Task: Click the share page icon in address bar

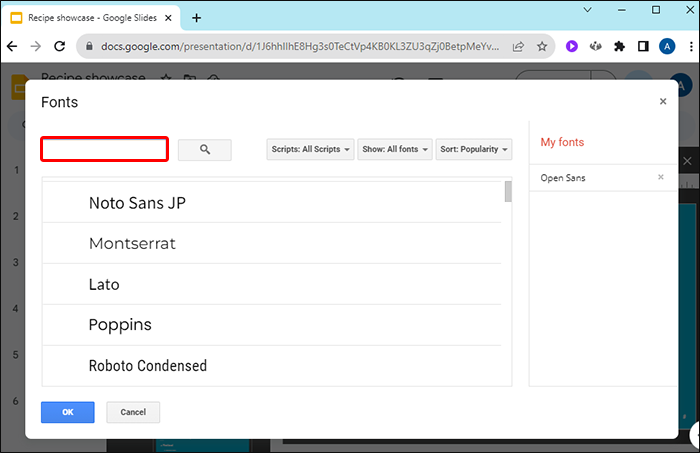Action: click(519, 46)
